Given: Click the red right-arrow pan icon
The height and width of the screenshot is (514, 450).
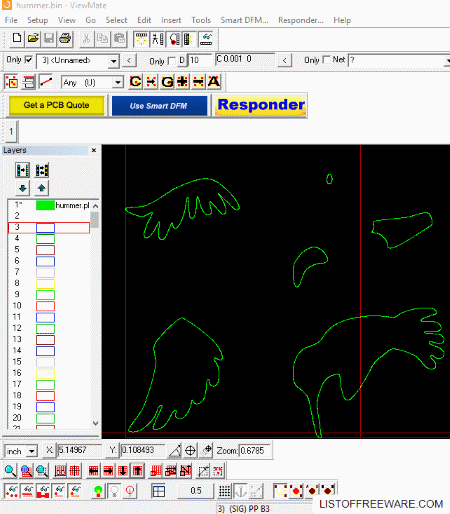Looking at the screenshot, I should coord(108,471).
